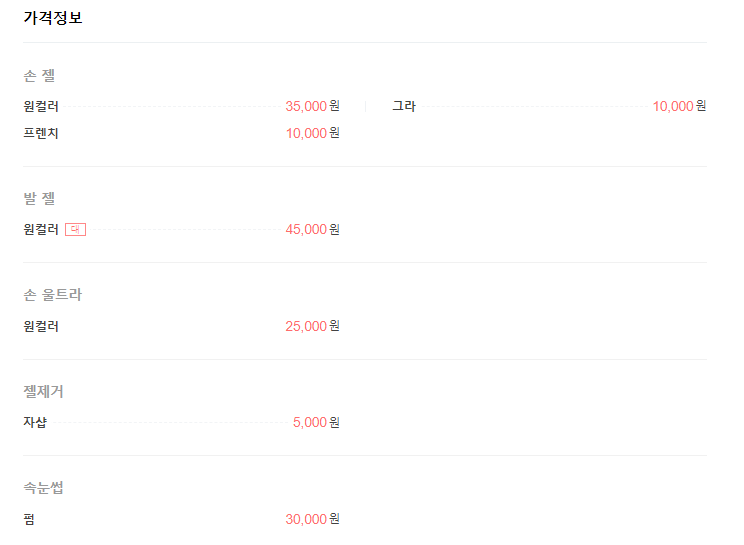Select the 젤제거 section title

coord(43,391)
